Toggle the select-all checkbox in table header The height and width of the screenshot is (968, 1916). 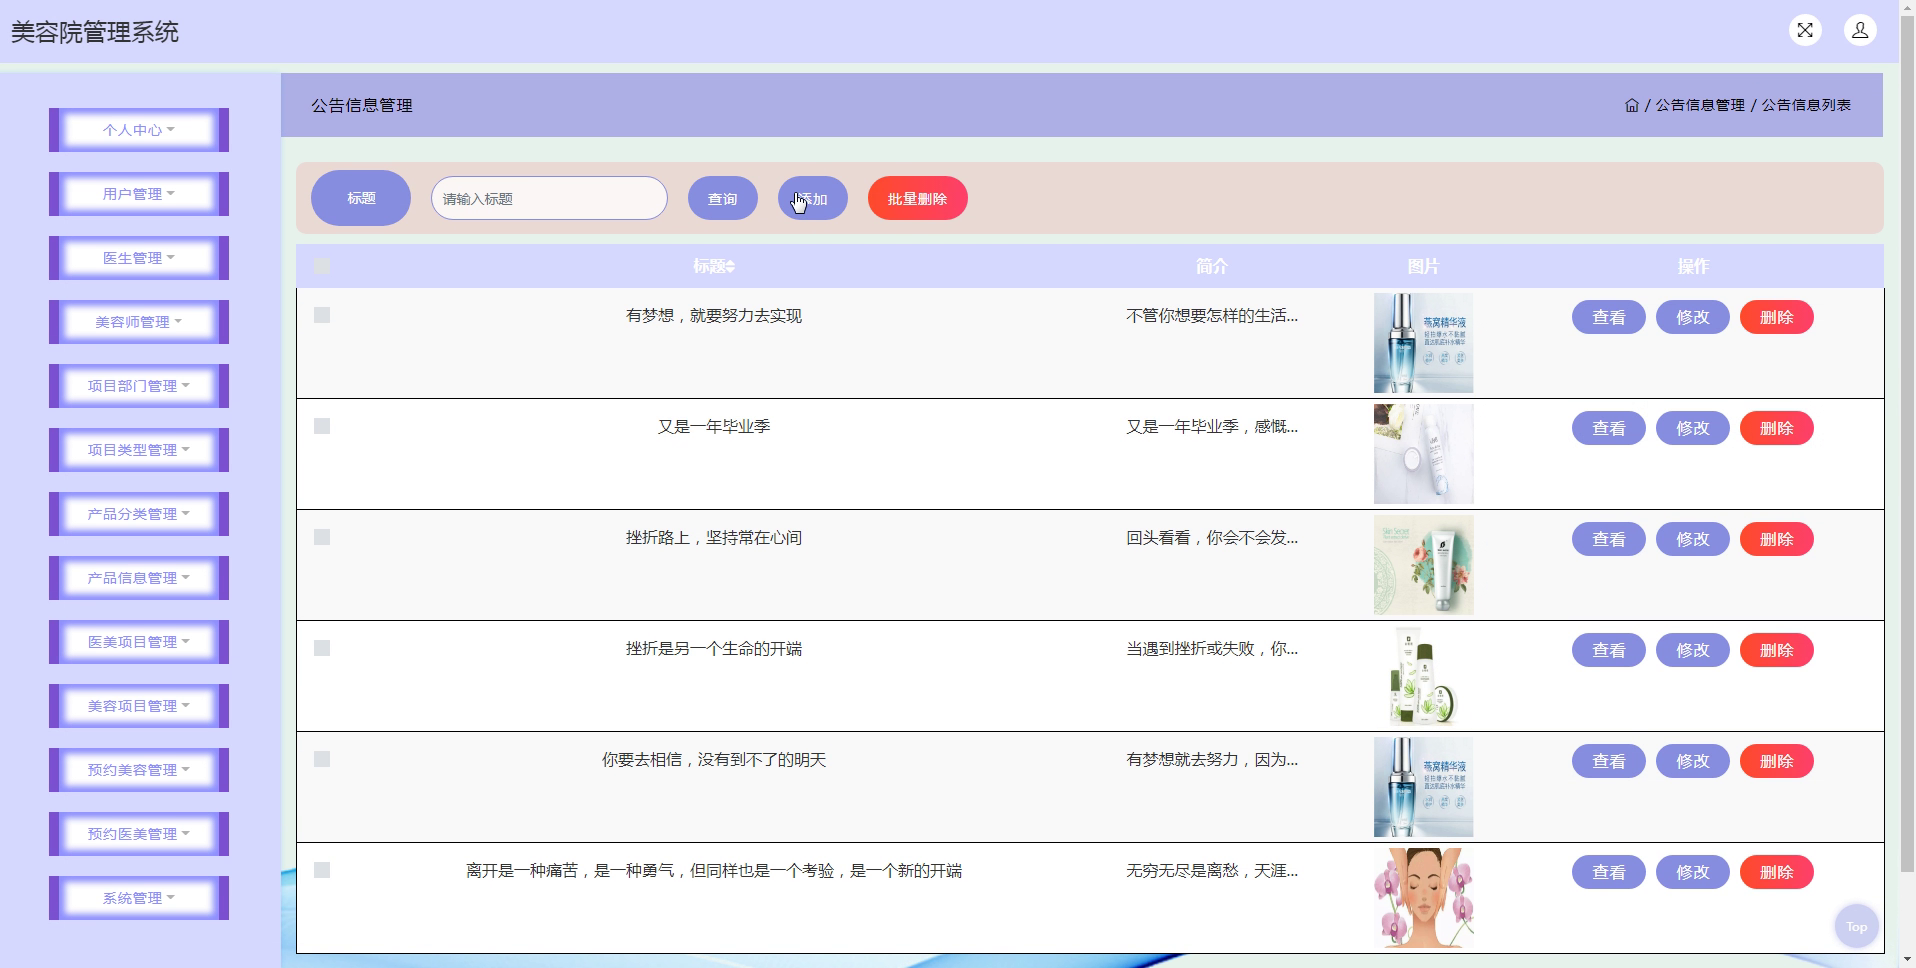[322, 266]
